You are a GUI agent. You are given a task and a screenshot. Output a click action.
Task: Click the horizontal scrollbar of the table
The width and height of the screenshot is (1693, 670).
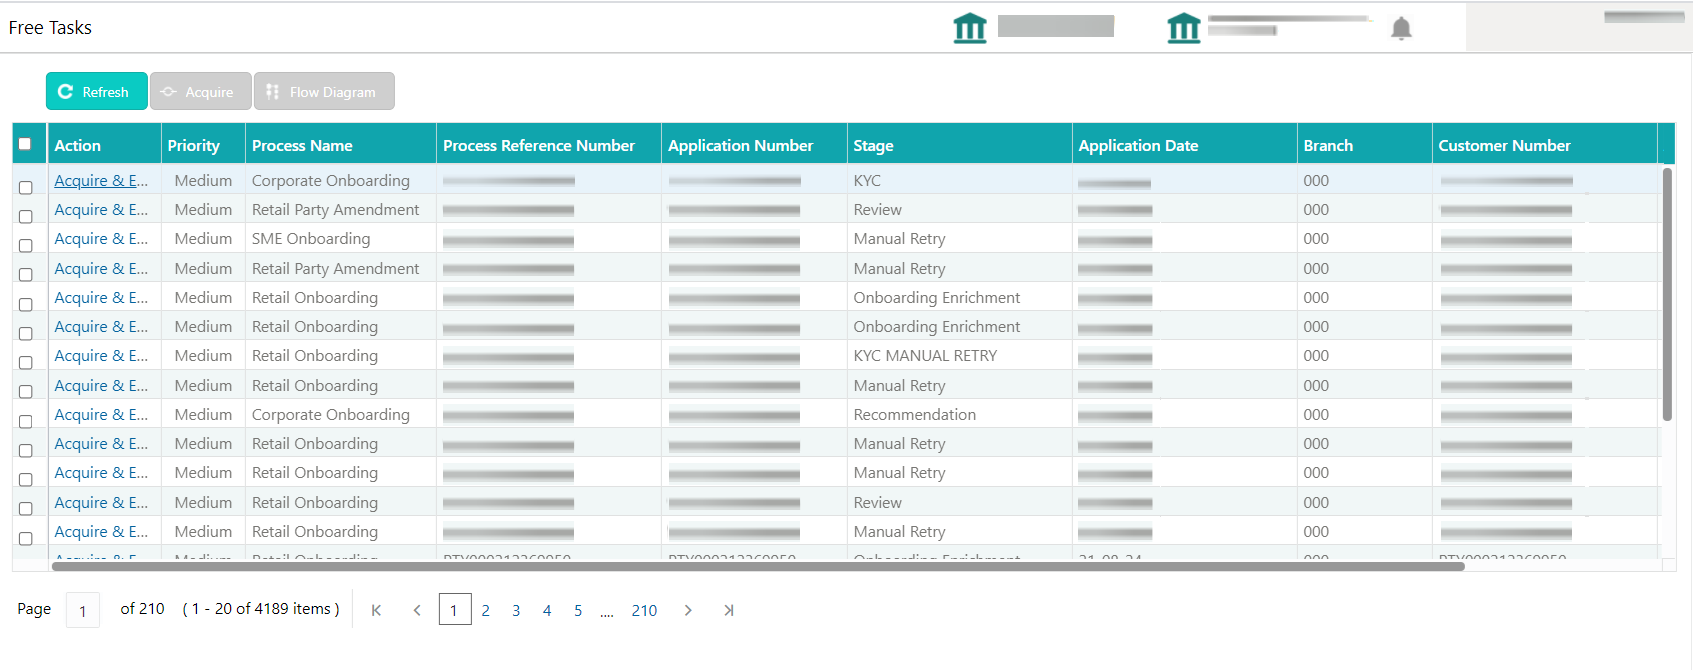click(758, 566)
